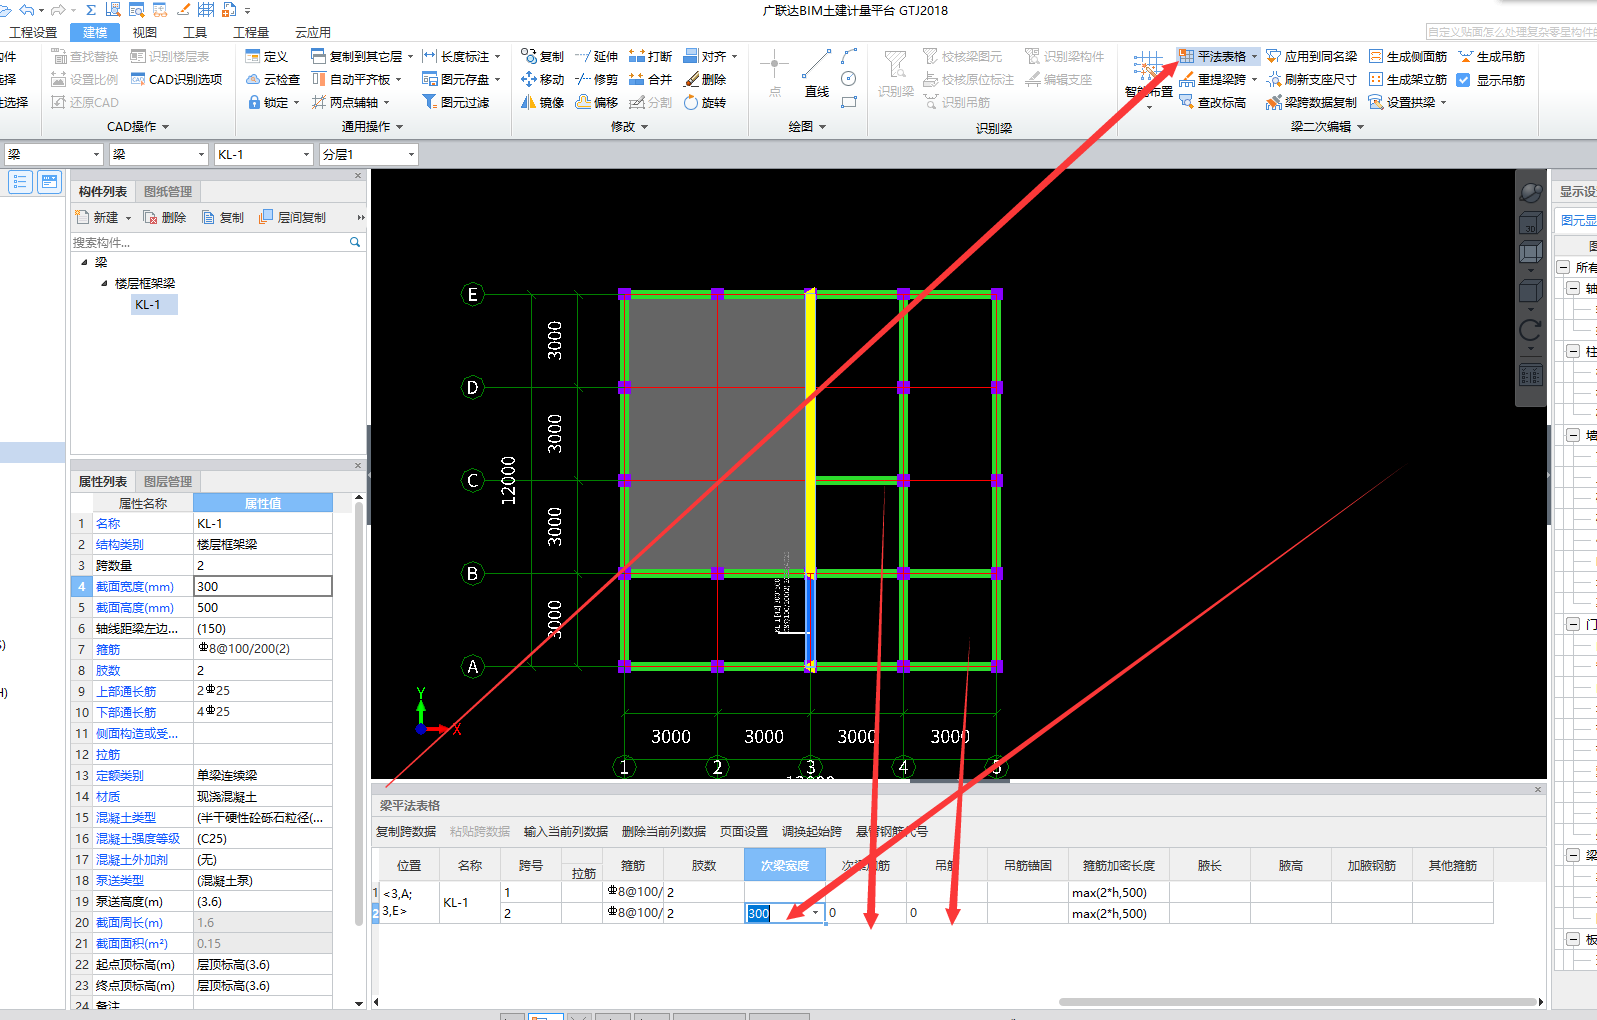Image resolution: width=1597 pixels, height=1020 pixels.
Task: Click the 3D view cube icon in canvas toolbar
Action: [x=1530, y=222]
